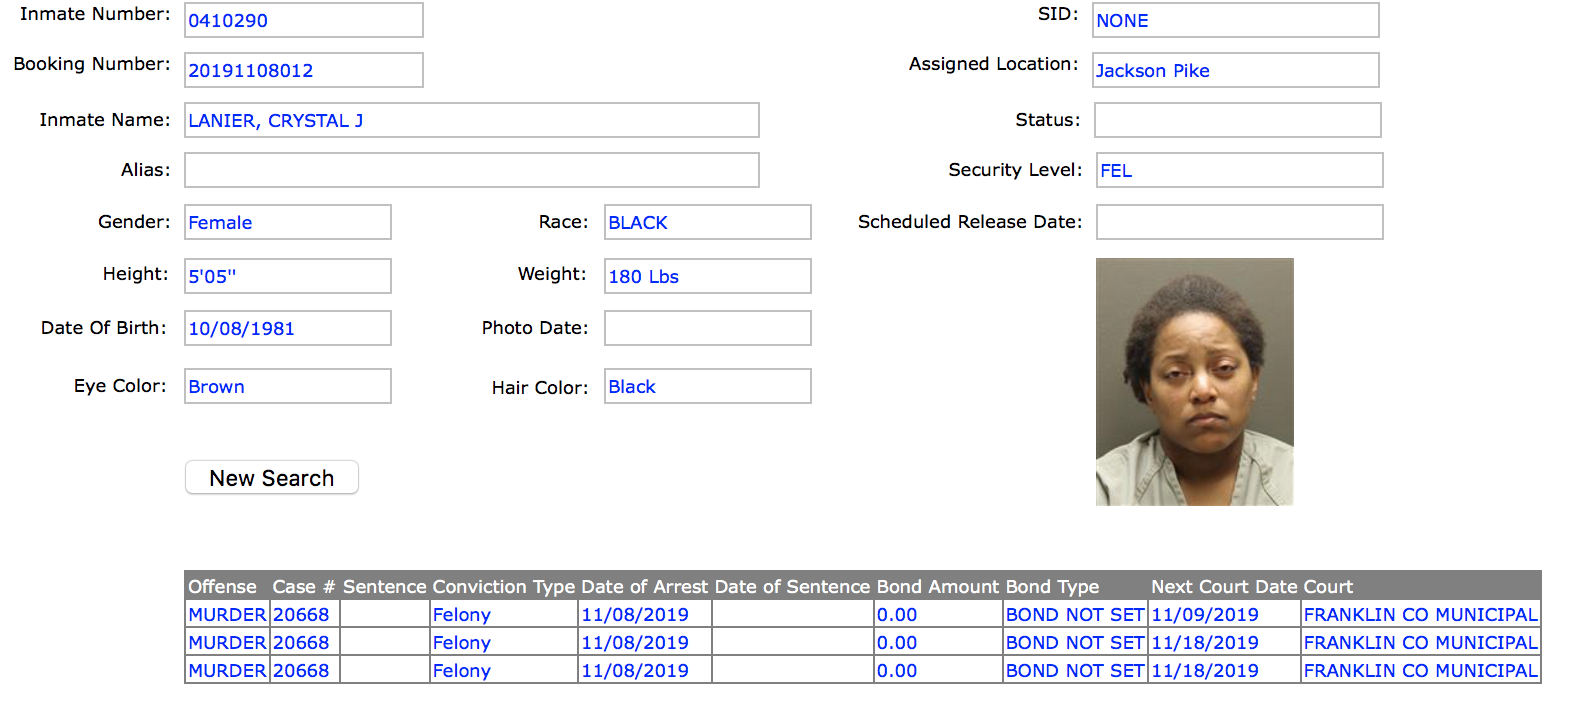Click the Inmate Number field
1590x702 pixels.
pos(303,20)
